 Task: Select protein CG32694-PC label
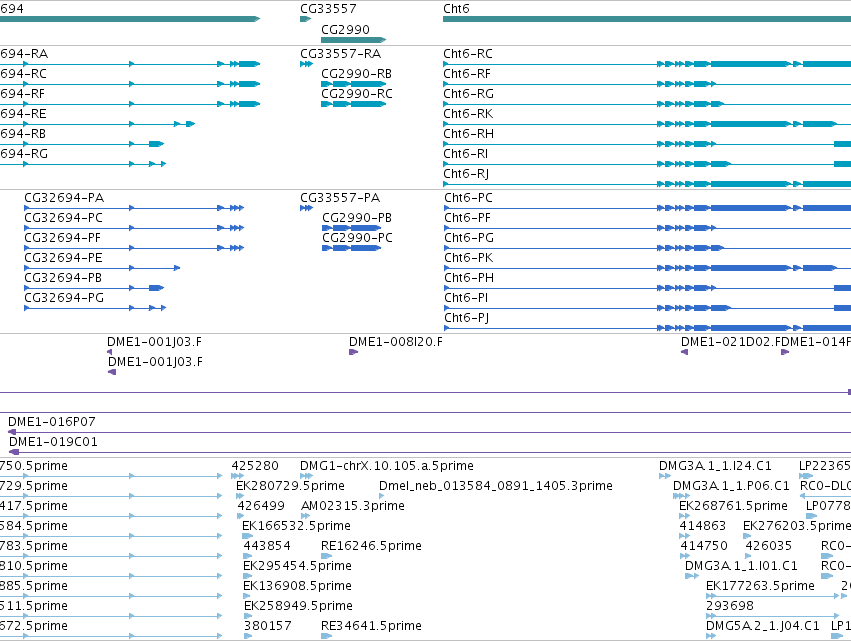pos(63,218)
